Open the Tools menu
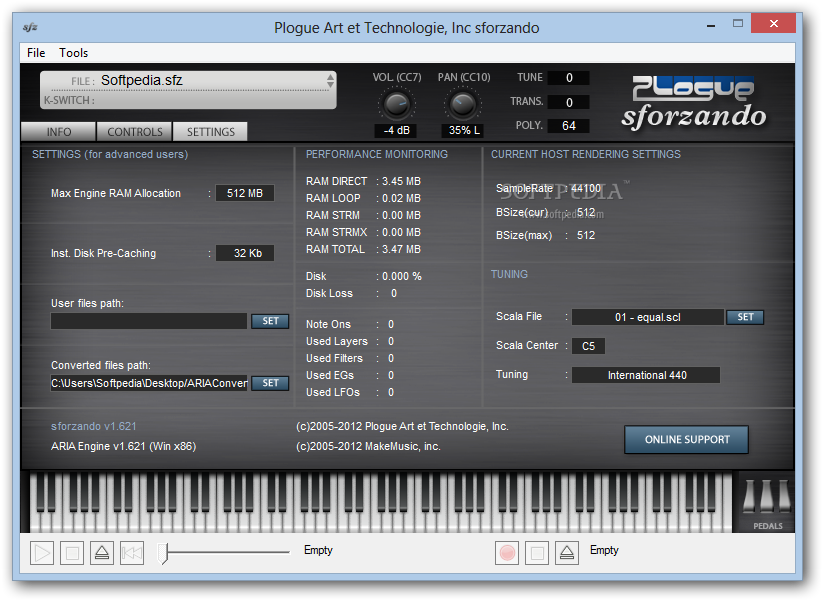This screenshot has width=823, height=601. click(73, 53)
